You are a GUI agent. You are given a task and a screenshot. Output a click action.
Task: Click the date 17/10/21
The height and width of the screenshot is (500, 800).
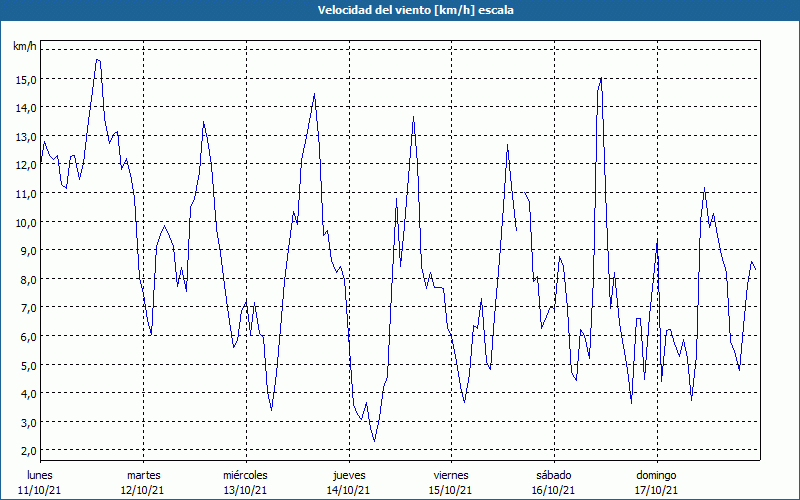tap(656, 490)
